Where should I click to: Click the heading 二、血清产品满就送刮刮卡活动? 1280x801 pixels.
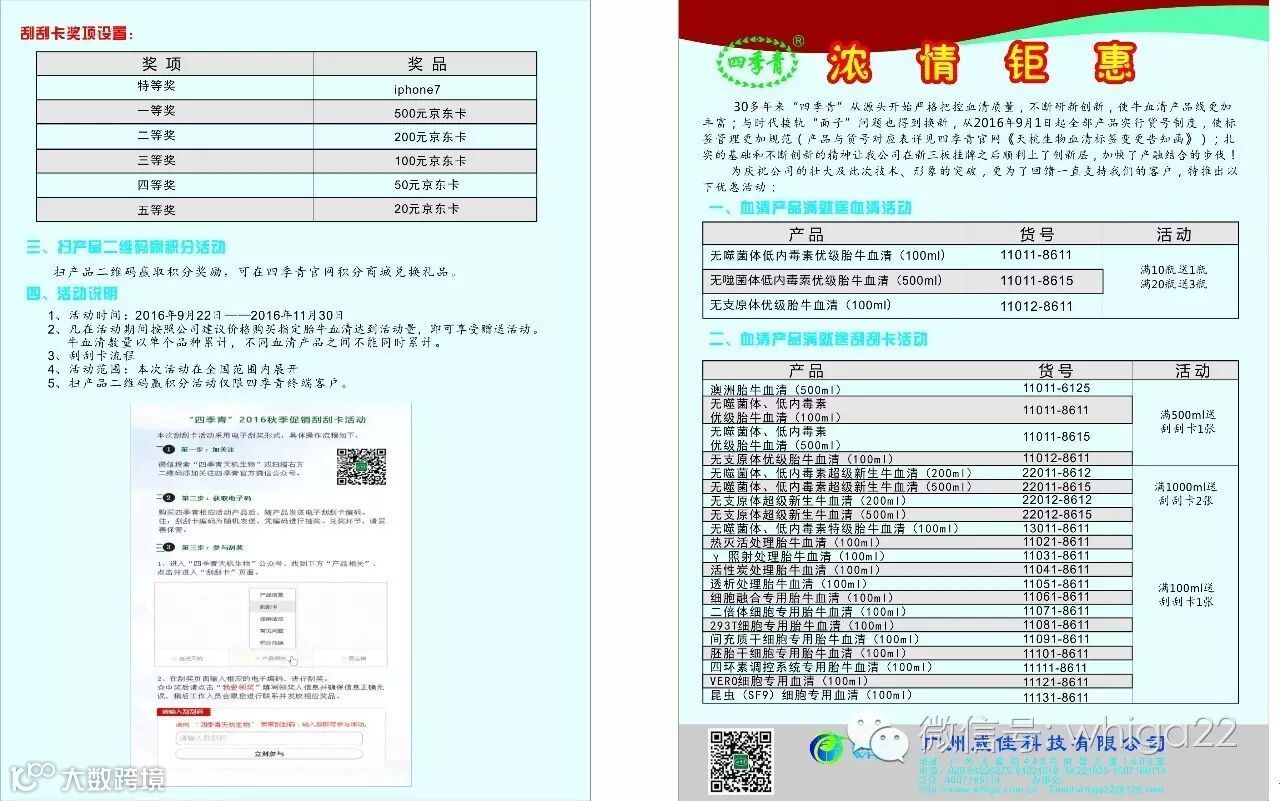tap(817, 340)
